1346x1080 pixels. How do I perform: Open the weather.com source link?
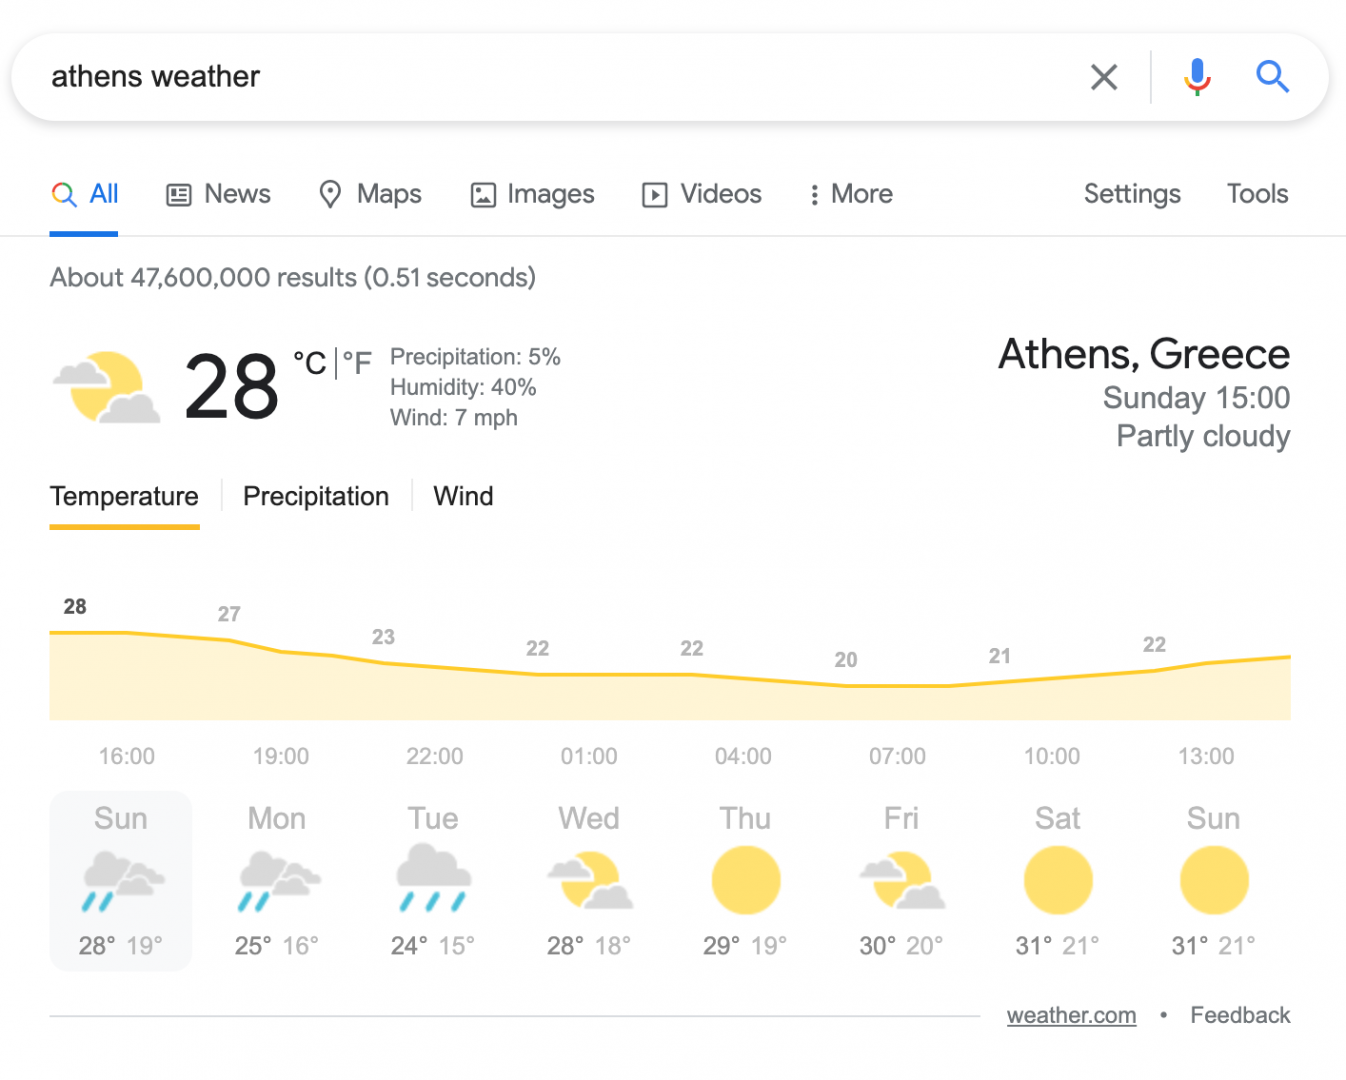tap(1071, 1015)
